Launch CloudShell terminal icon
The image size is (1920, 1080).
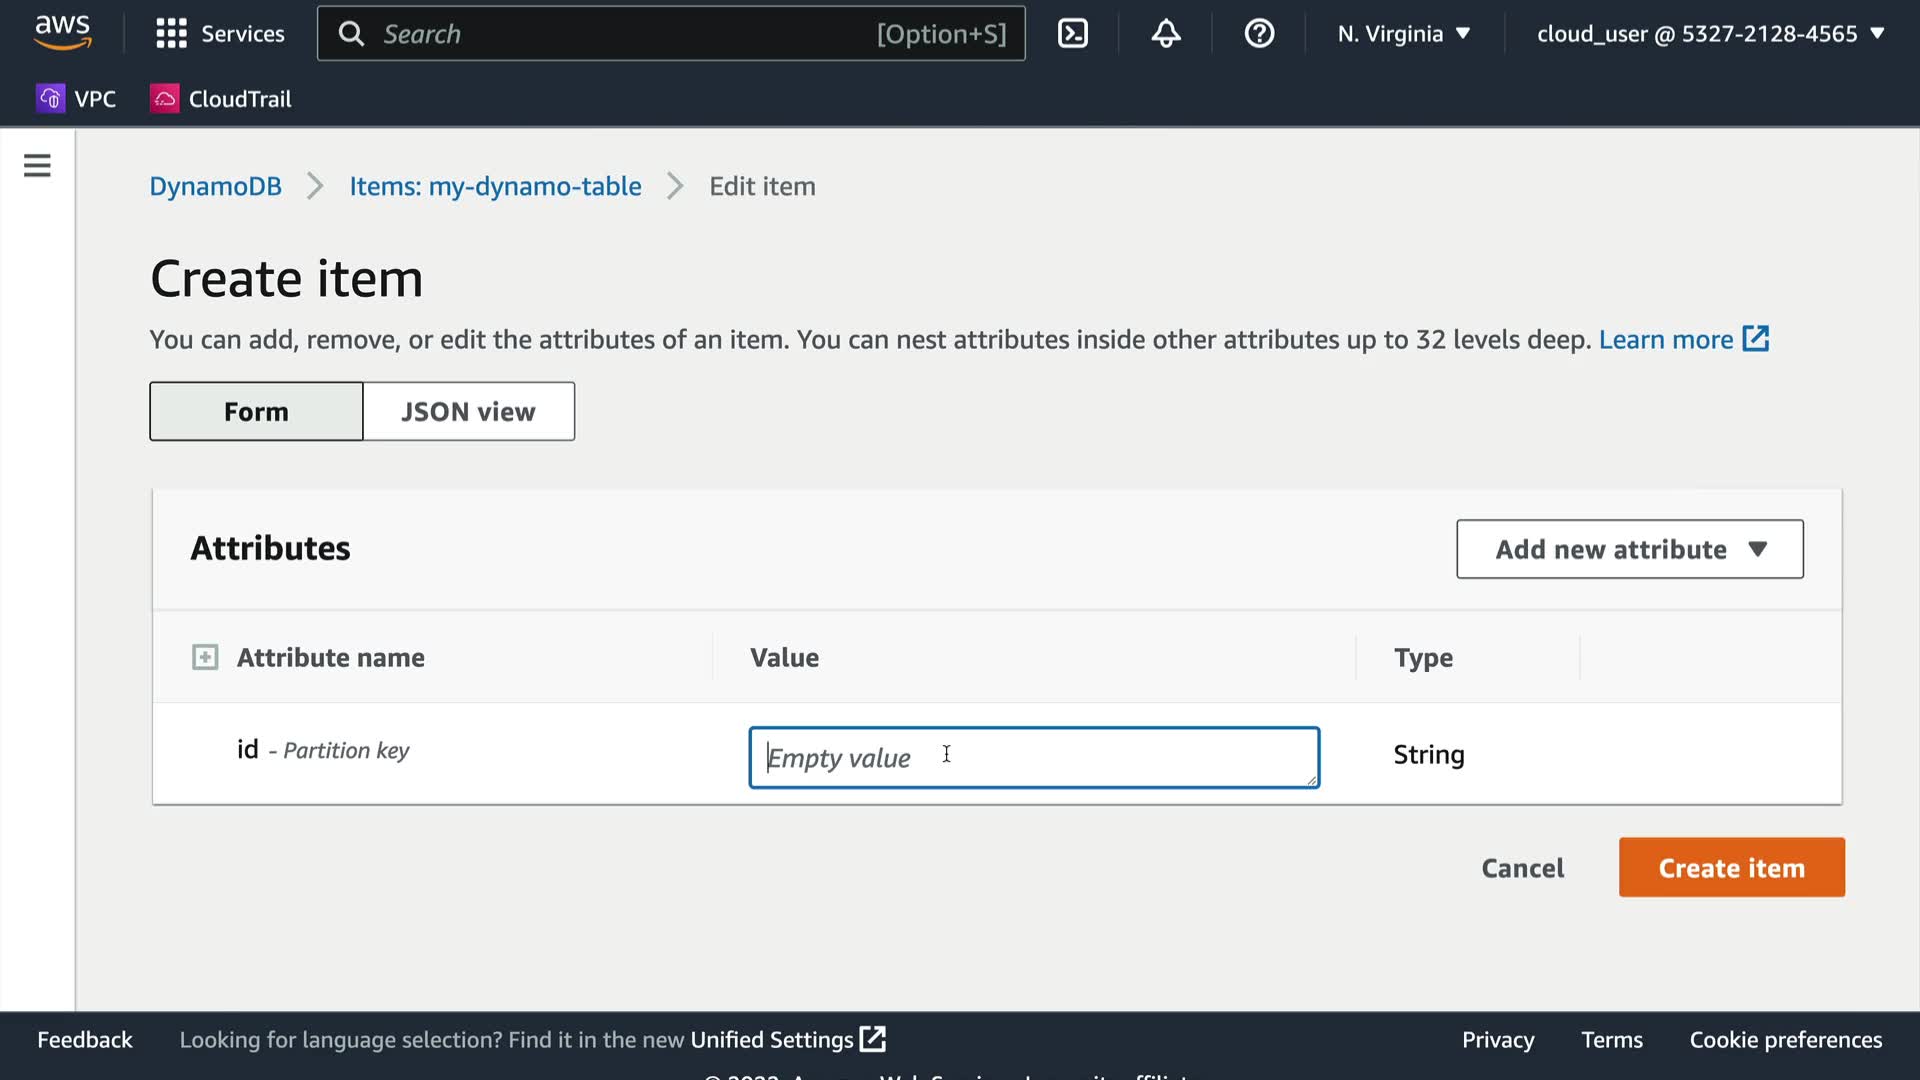coord(1072,34)
